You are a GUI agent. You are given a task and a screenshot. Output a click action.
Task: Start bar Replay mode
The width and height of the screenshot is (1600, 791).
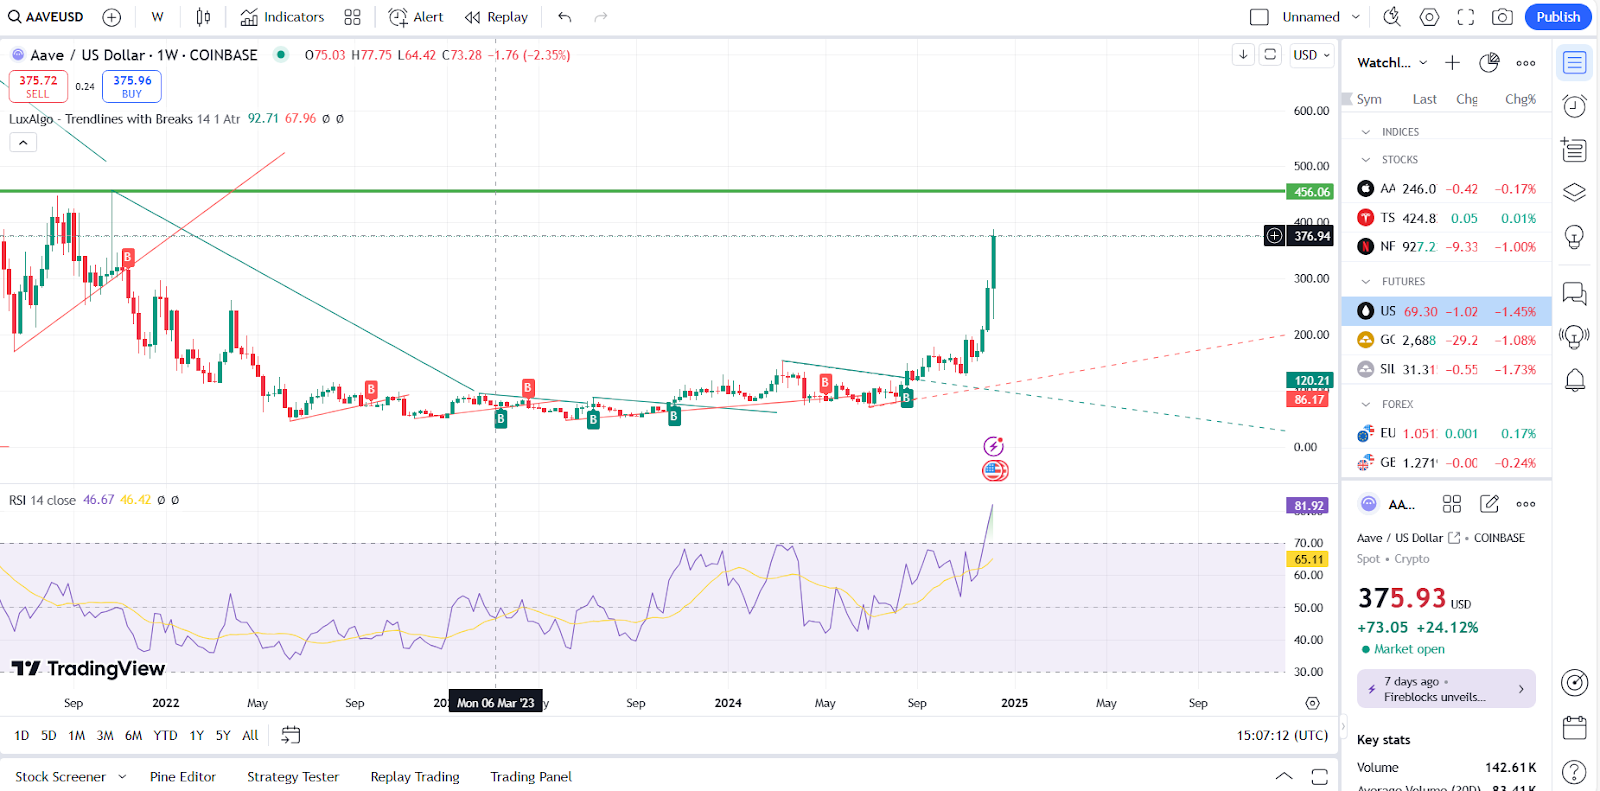tap(496, 17)
